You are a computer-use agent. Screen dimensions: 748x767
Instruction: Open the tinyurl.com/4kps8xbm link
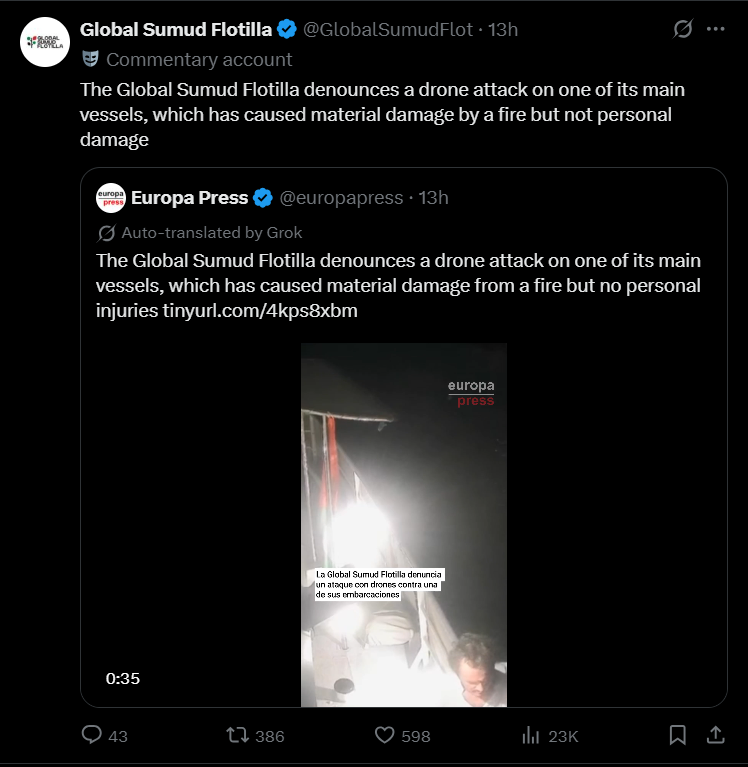(260, 311)
